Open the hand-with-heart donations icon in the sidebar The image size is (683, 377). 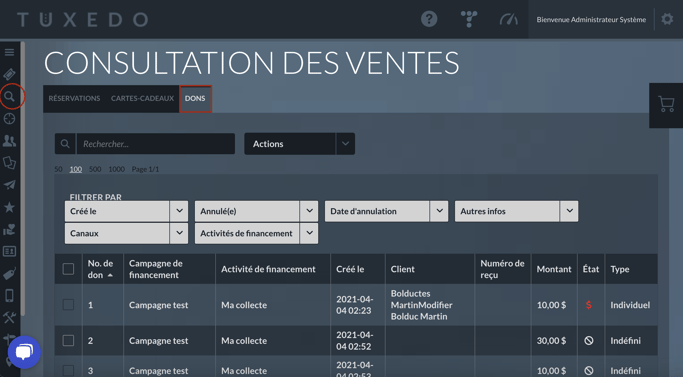pyautogui.click(x=9, y=229)
